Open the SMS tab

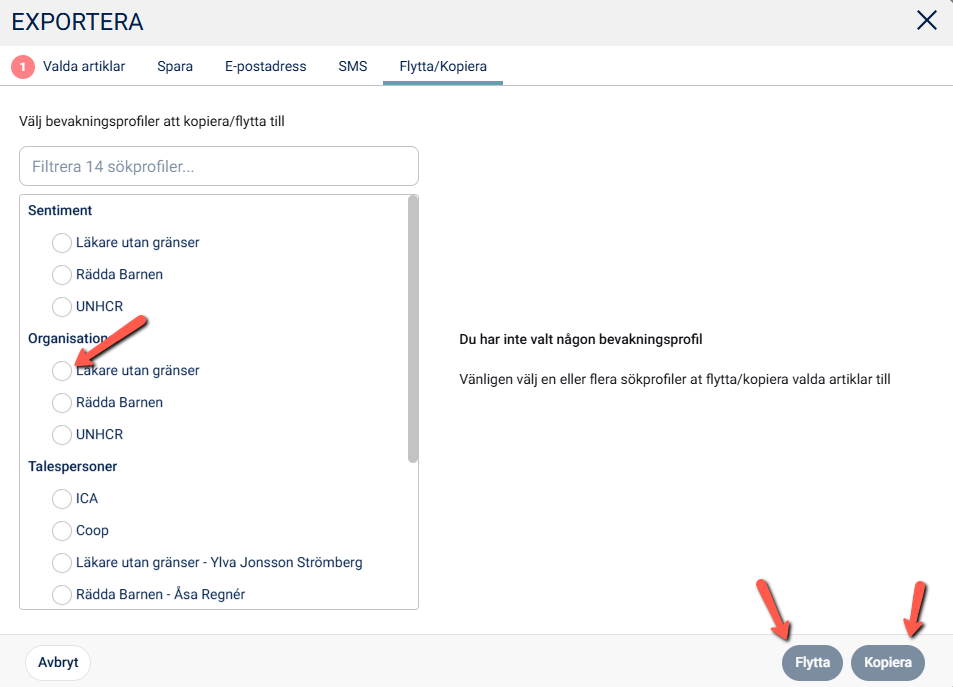pos(353,66)
